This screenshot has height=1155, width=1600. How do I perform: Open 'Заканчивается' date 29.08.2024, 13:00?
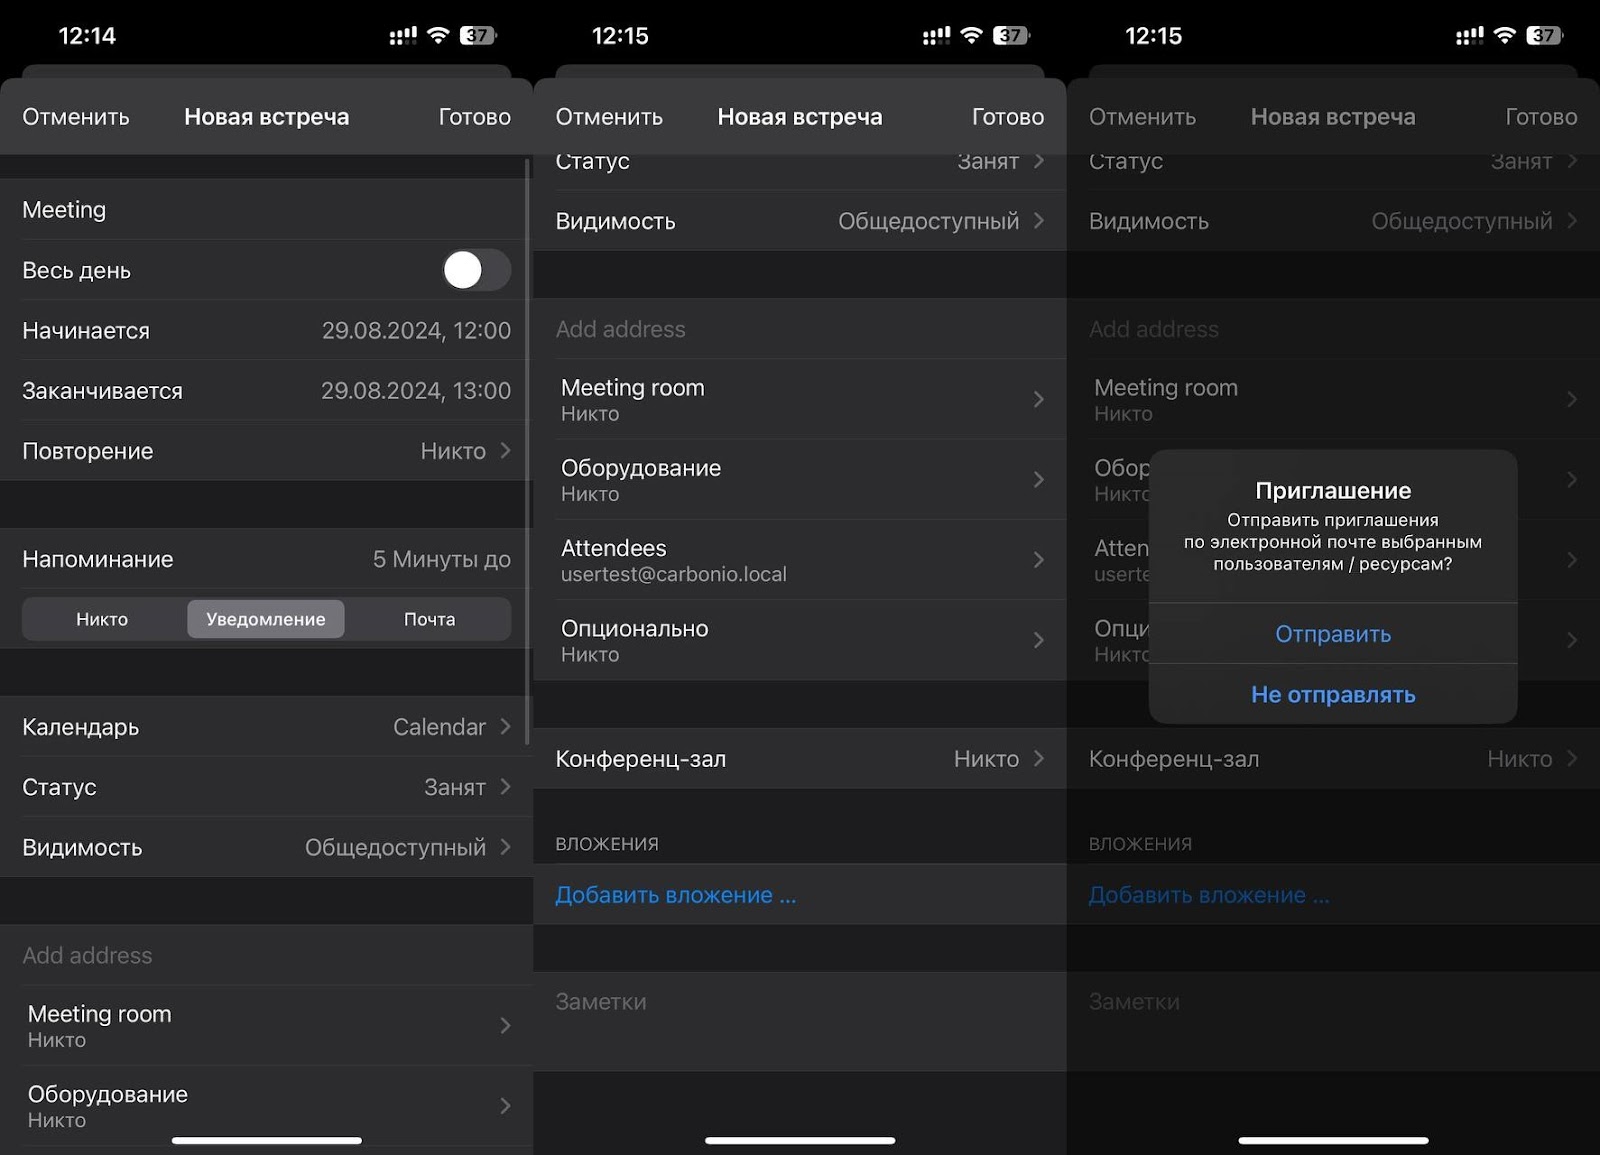(x=266, y=390)
